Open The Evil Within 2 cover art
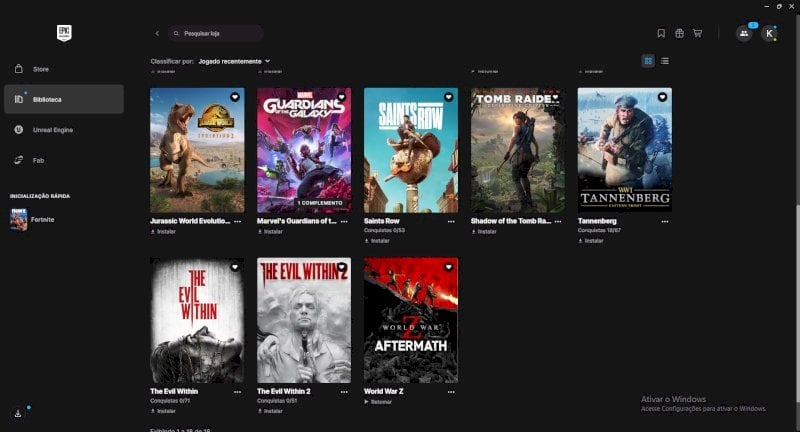 pos(304,320)
